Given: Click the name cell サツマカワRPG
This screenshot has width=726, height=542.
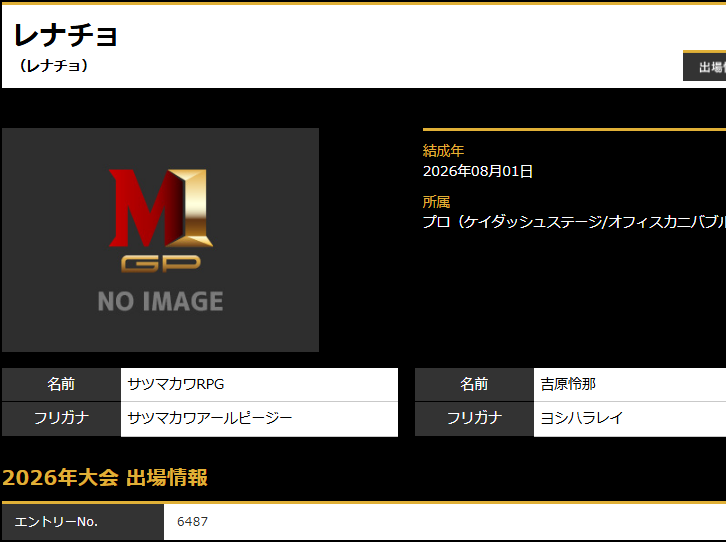Looking at the screenshot, I should [x=259, y=384].
